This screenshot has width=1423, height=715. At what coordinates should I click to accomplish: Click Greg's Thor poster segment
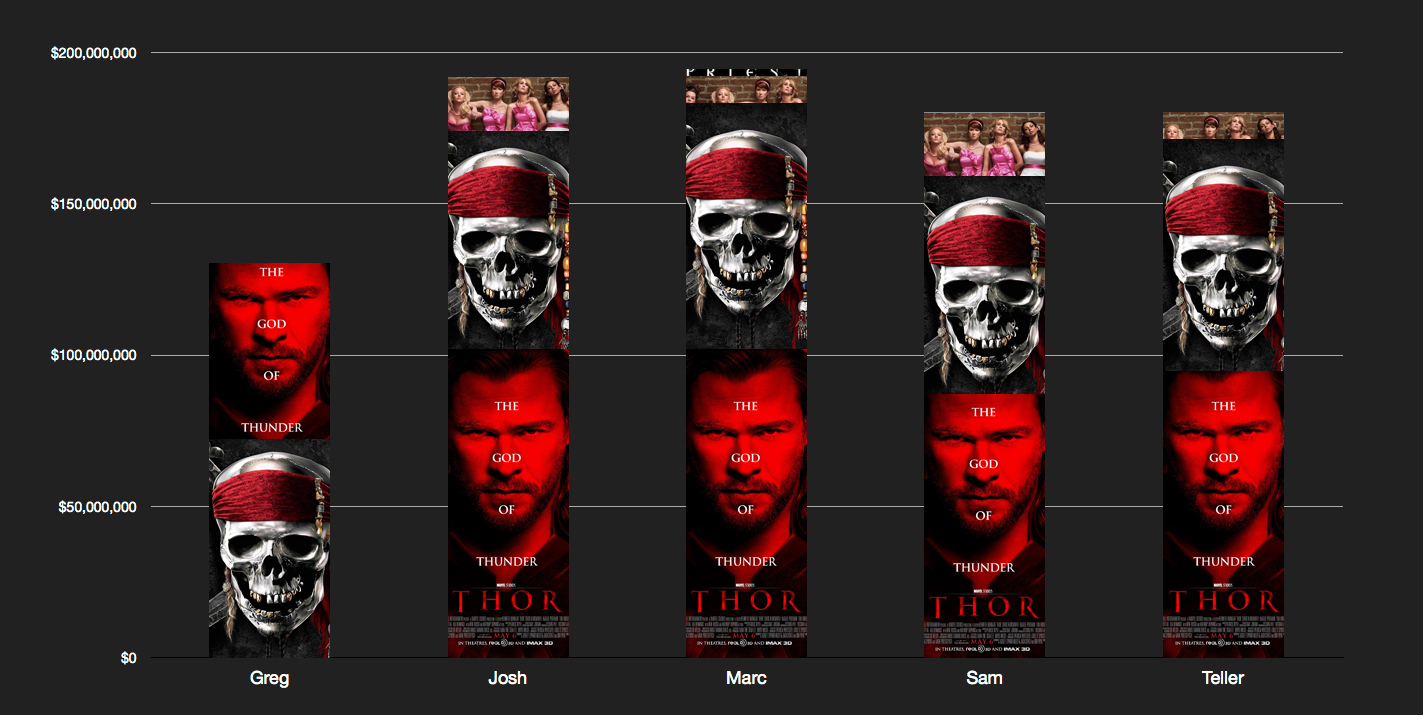tap(269, 351)
